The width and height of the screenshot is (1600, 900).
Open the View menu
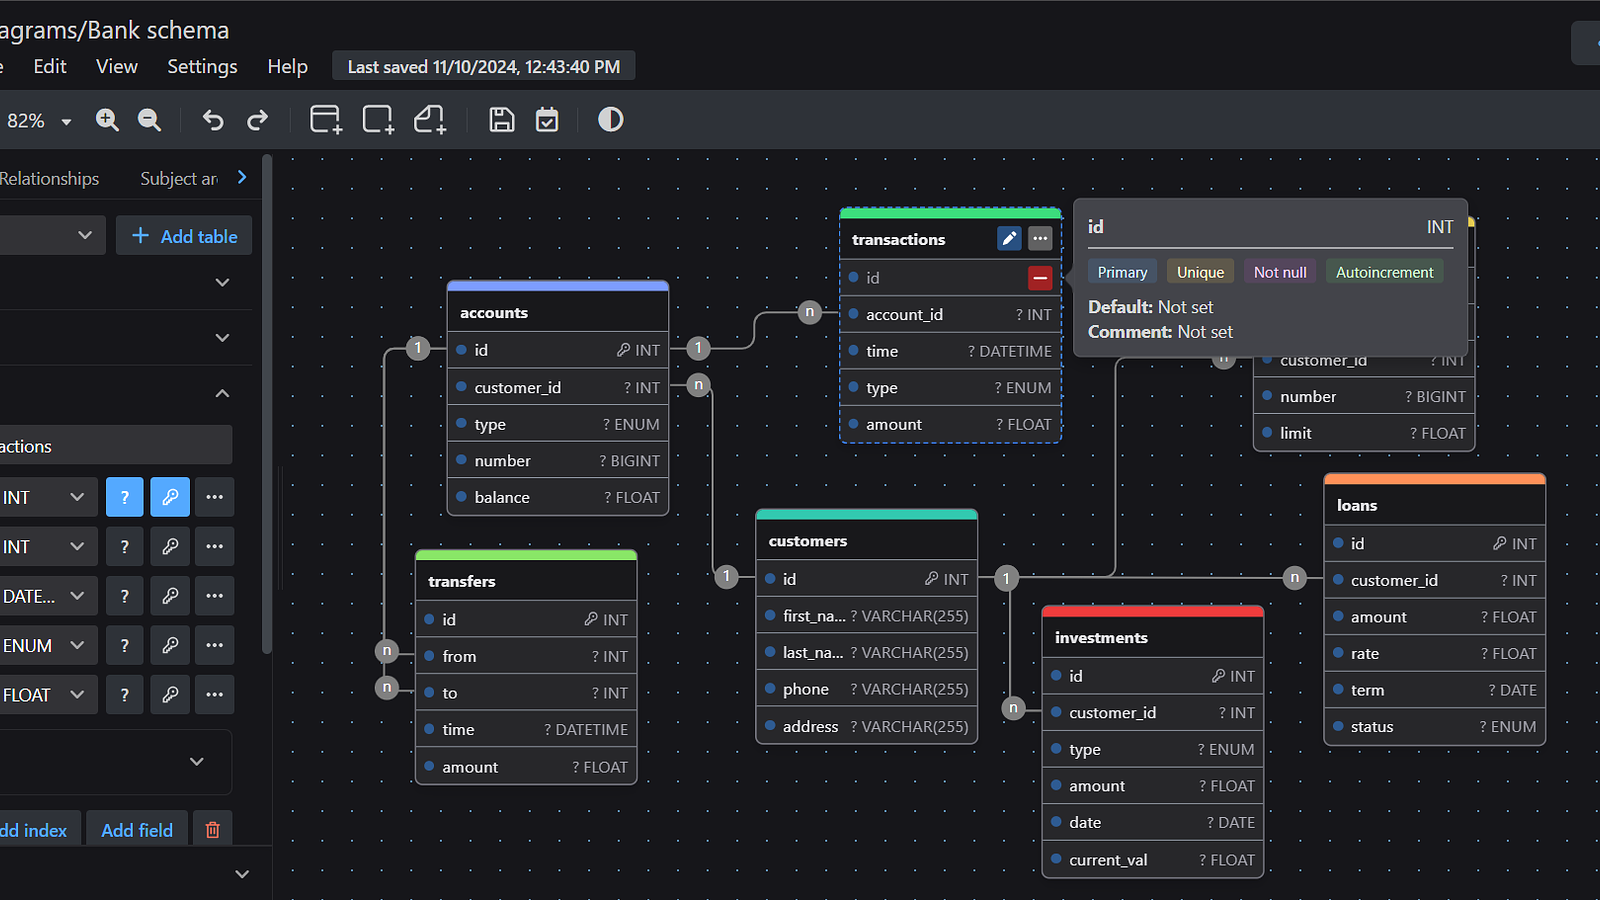pyautogui.click(x=117, y=66)
